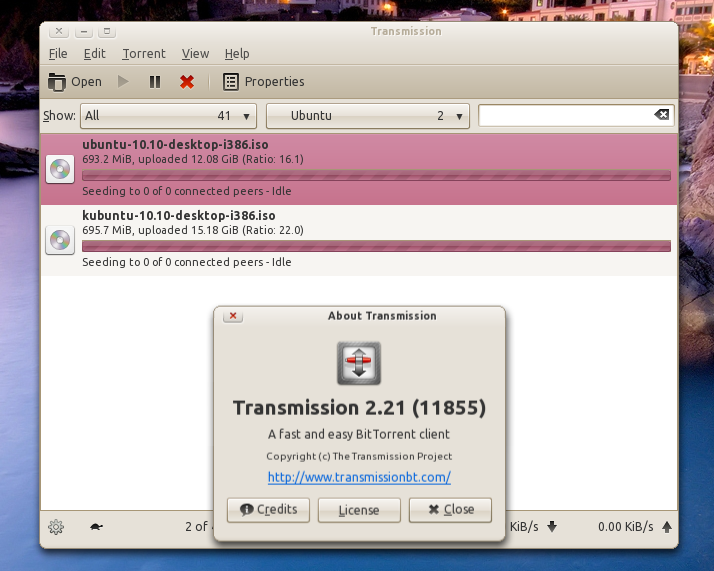Click Transmission 2.21 version text
714x571 pixels.
(359, 408)
